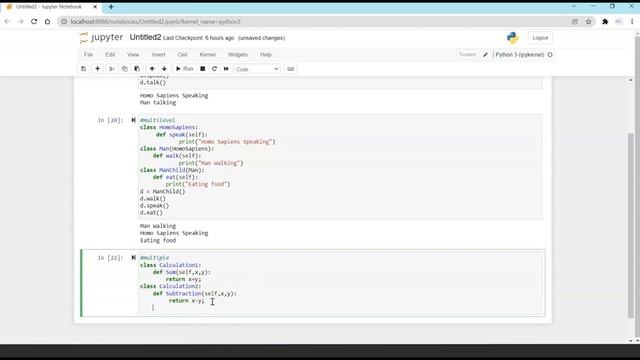Open the browser home page

(47, 22)
